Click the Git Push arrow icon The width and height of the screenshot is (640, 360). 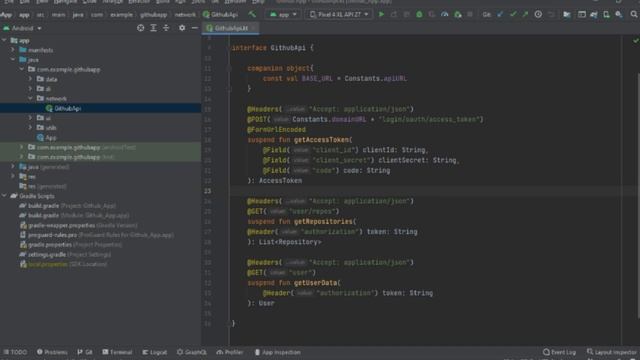click(x=525, y=14)
